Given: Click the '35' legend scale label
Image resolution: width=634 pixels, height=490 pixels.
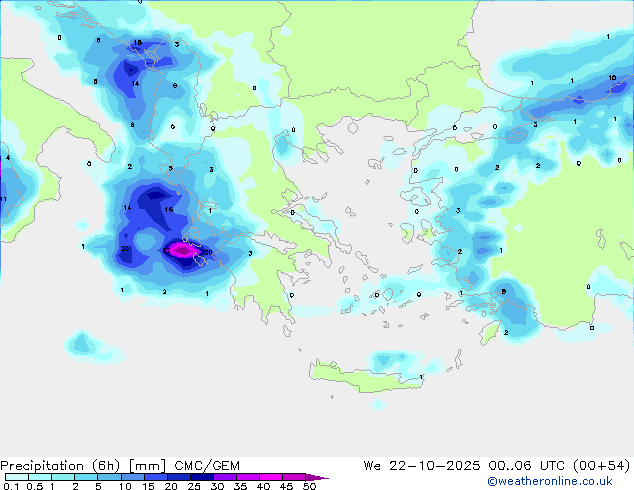Looking at the screenshot, I should tap(240, 486).
